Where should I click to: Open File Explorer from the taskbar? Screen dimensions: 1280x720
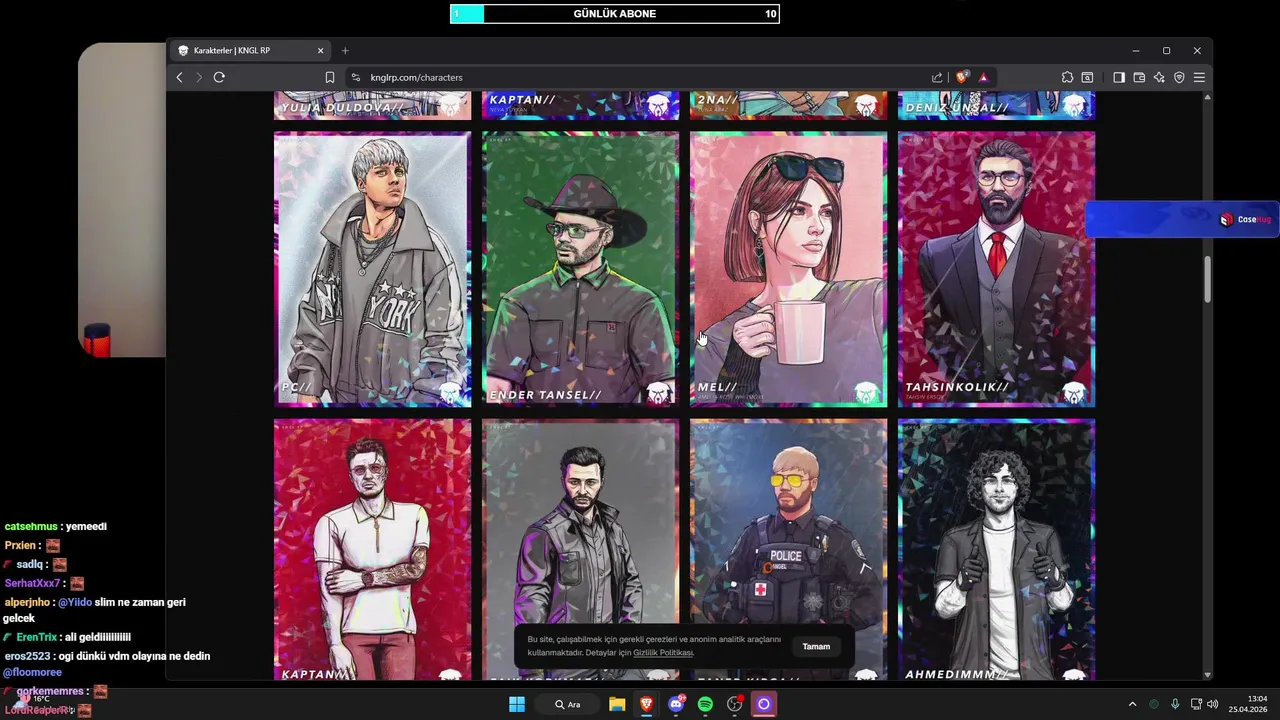617,704
